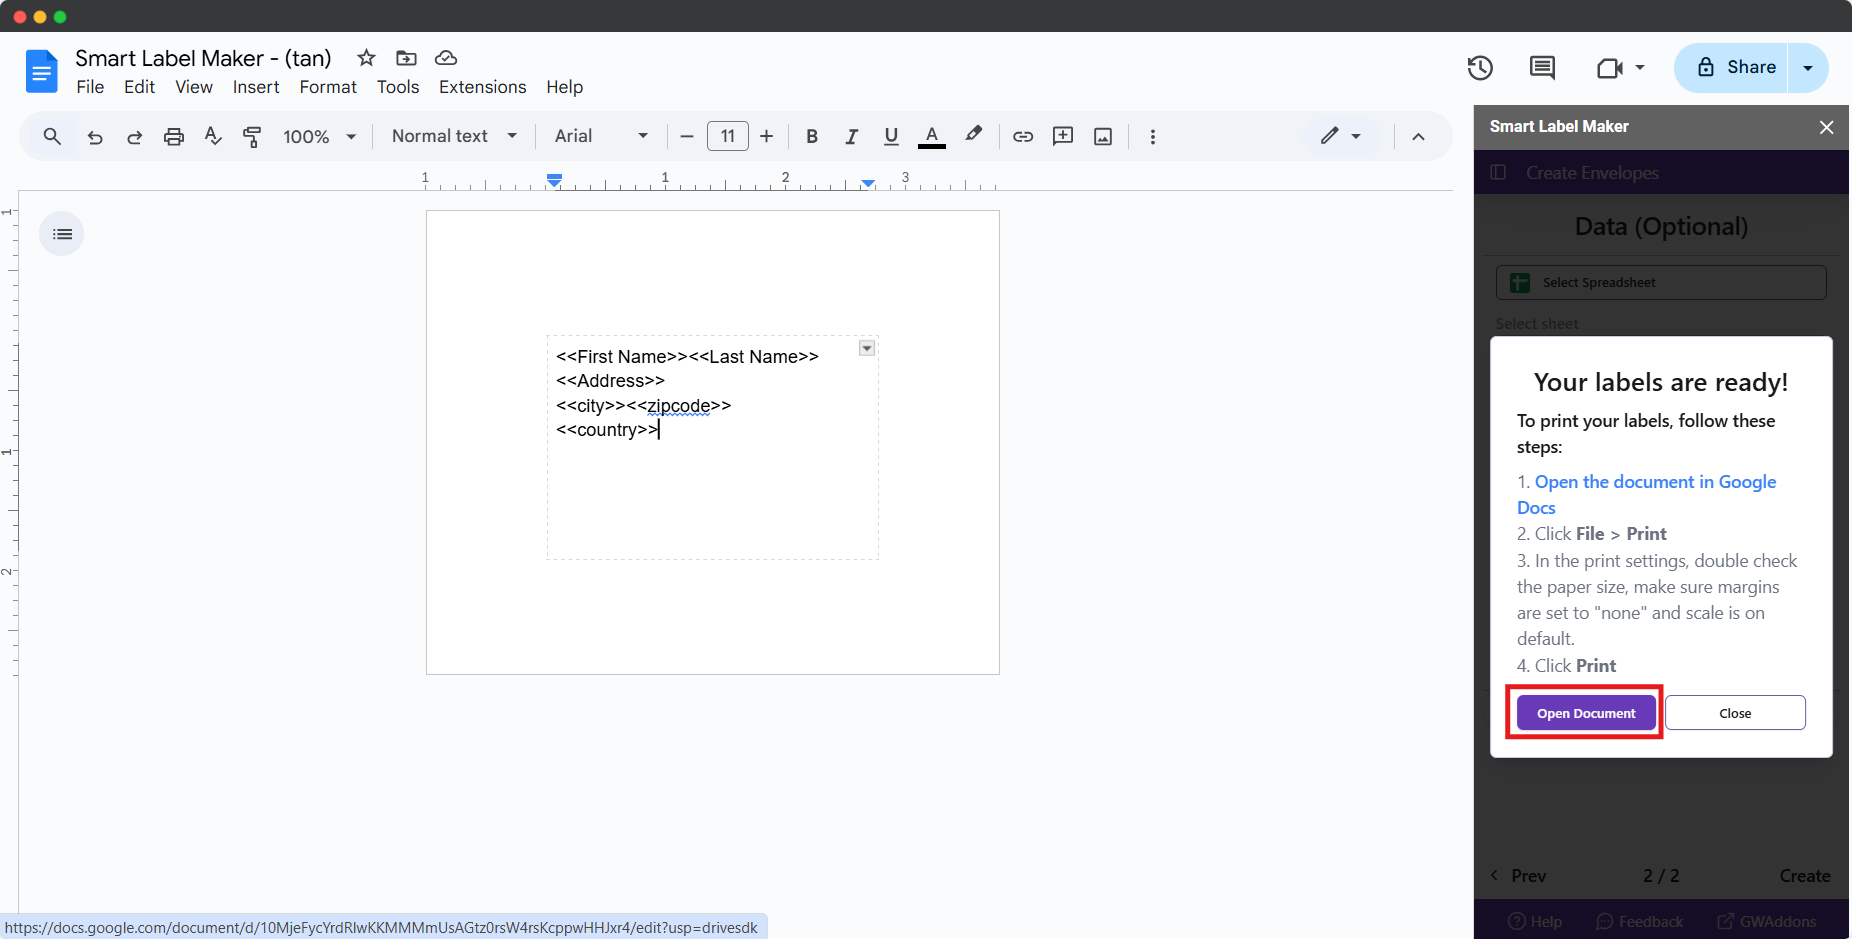Open the comments panel icon
This screenshot has width=1852, height=939.
point(1542,67)
